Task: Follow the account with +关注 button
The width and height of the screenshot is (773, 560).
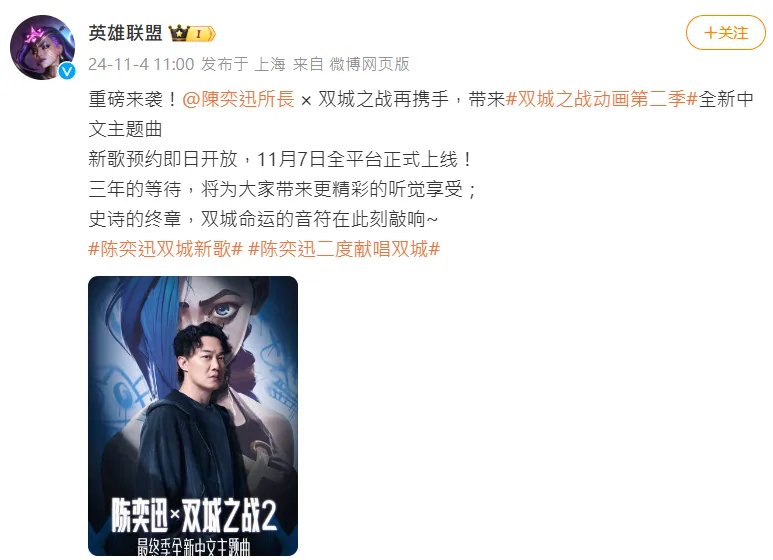Action: click(726, 33)
